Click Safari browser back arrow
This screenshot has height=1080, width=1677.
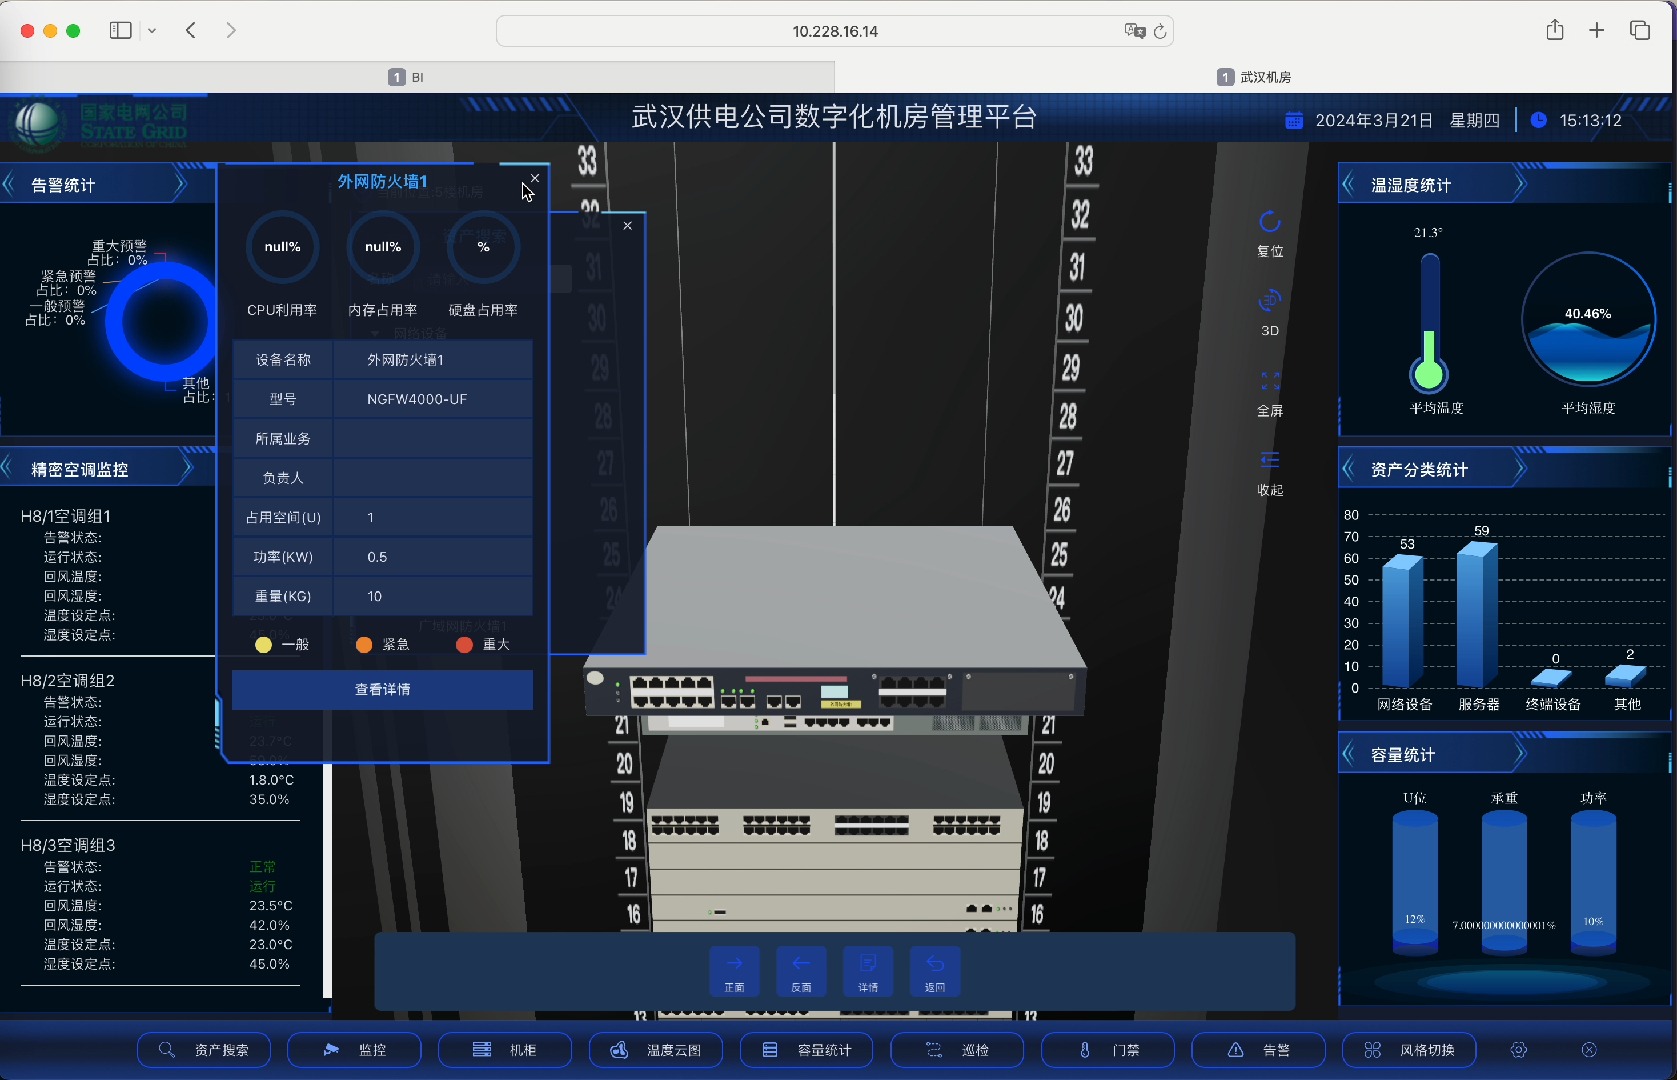point(191,30)
